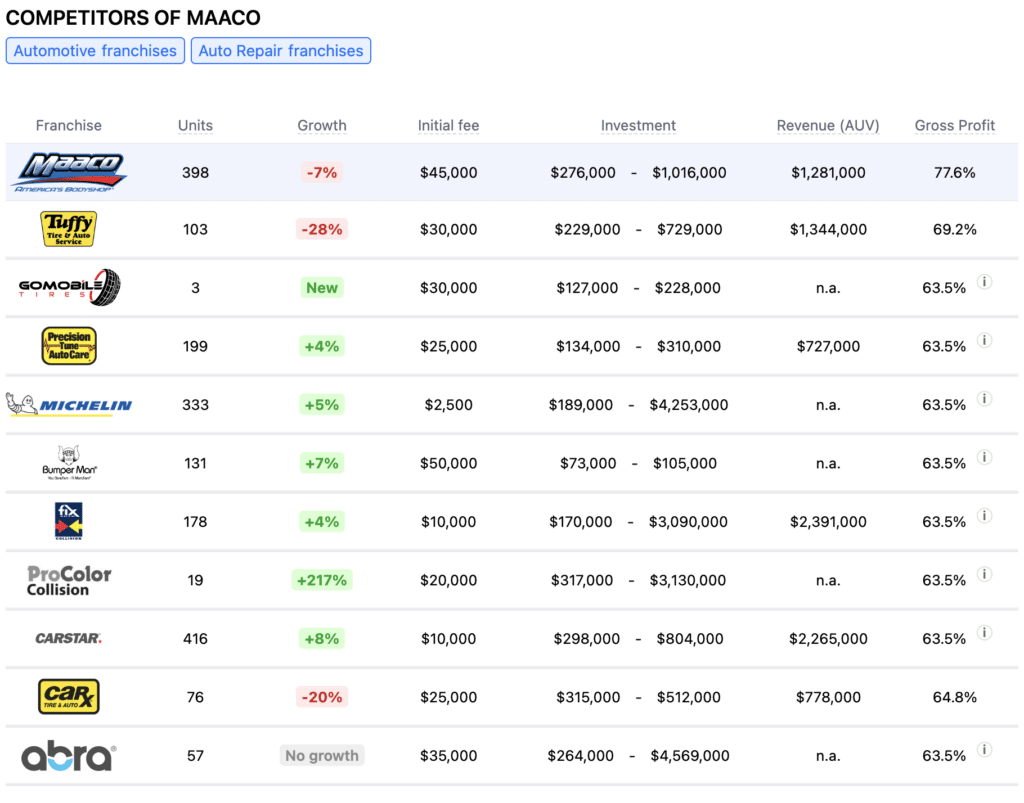This screenshot has width=1024, height=803.
Task: Click info icon in Fix Auto row
Action: point(984,516)
